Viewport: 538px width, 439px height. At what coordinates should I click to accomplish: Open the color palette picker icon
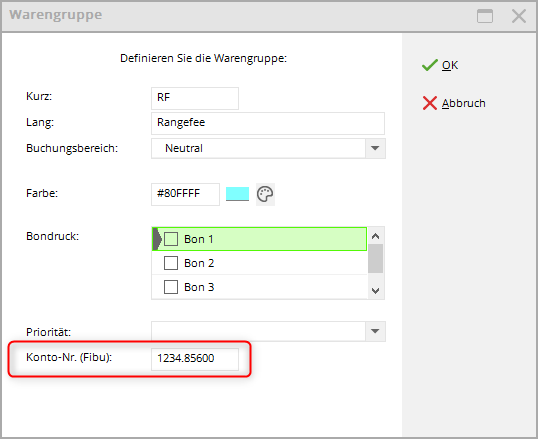tap(265, 194)
